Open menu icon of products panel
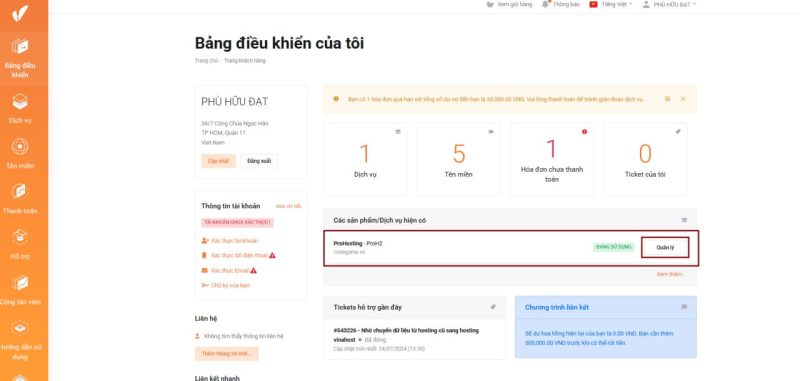 [684, 220]
